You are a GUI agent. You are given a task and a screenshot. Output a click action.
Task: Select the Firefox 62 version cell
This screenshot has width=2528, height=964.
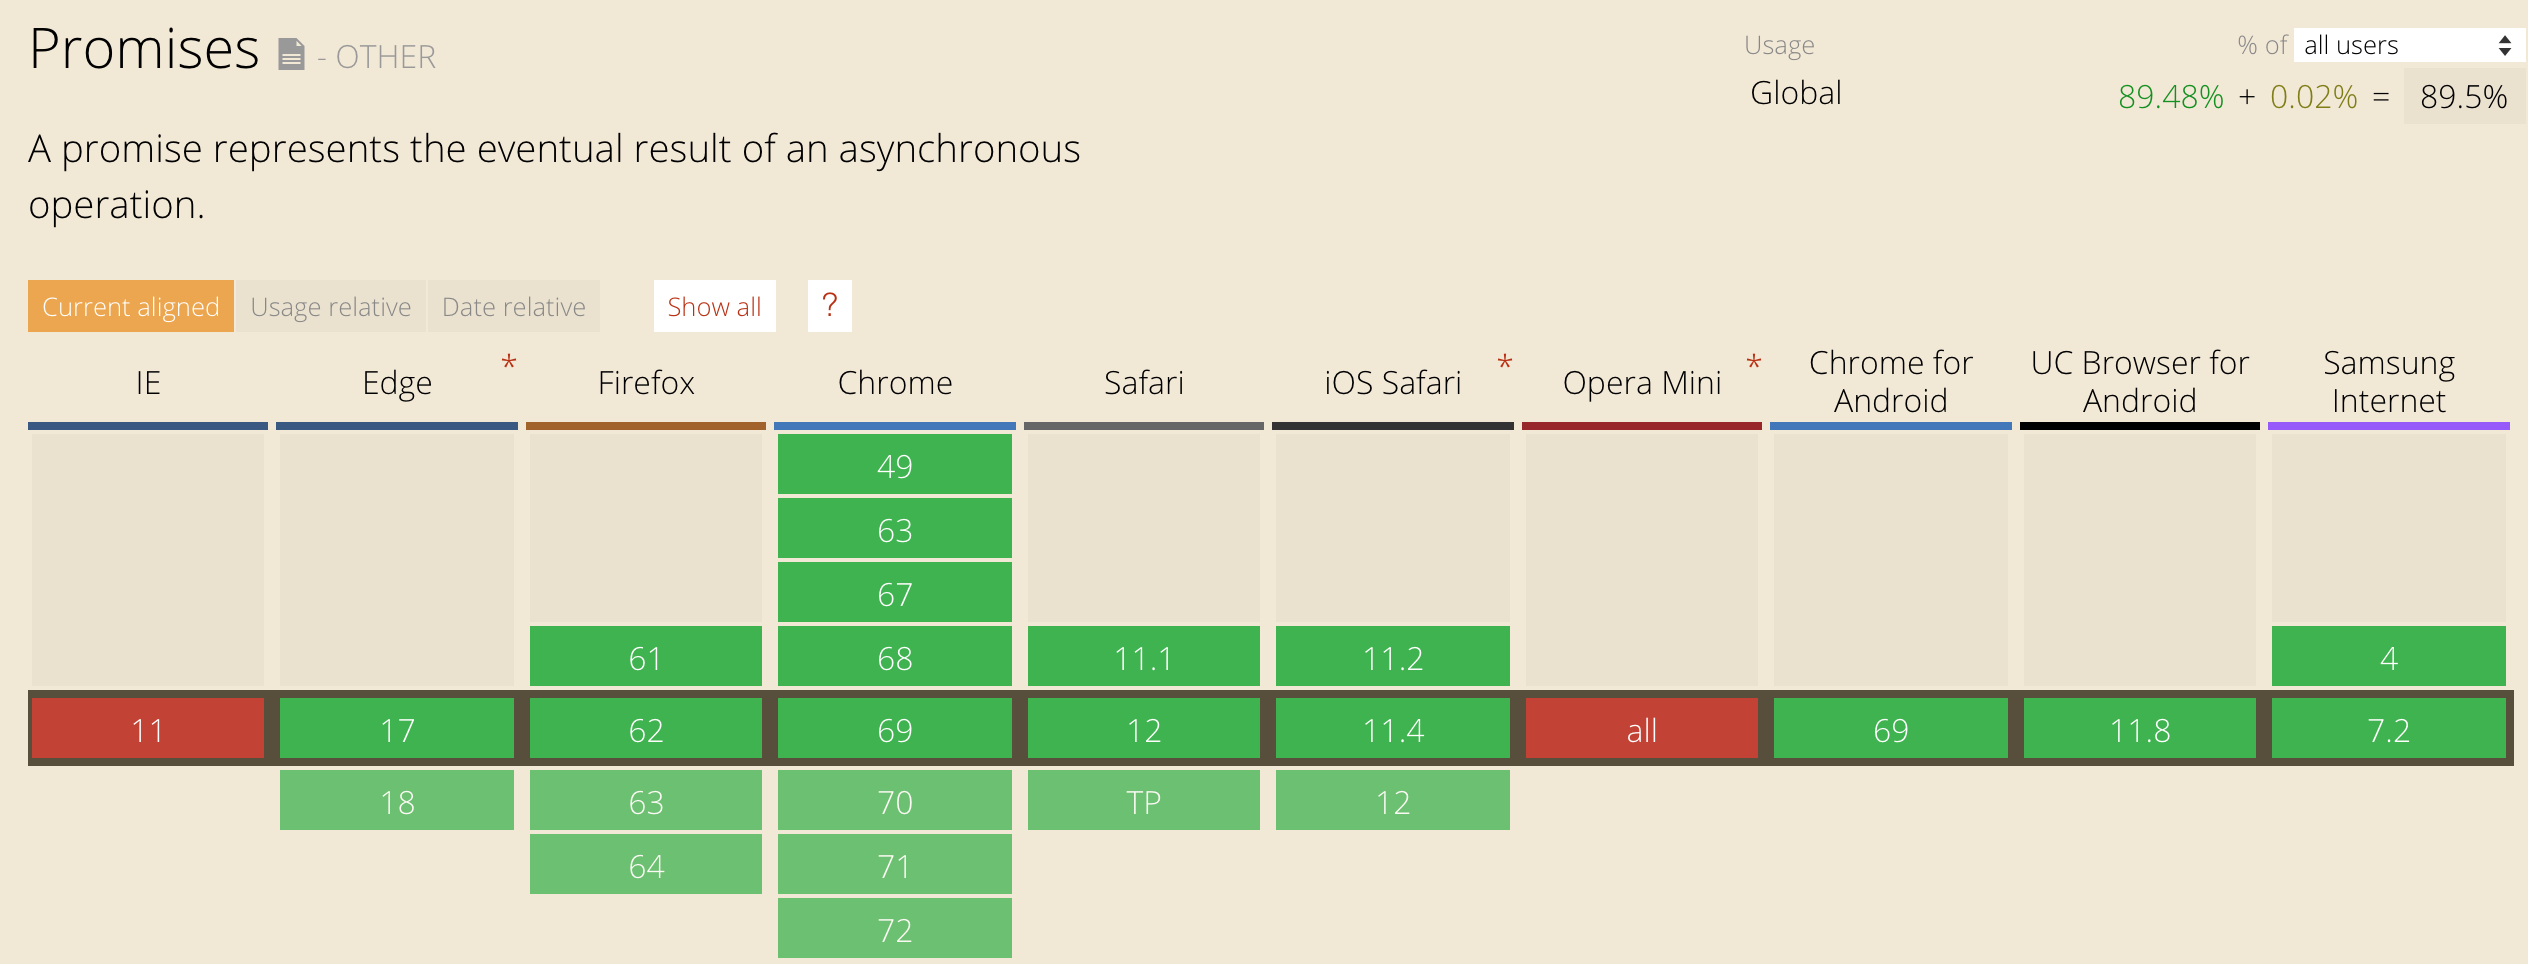click(x=645, y=729)
